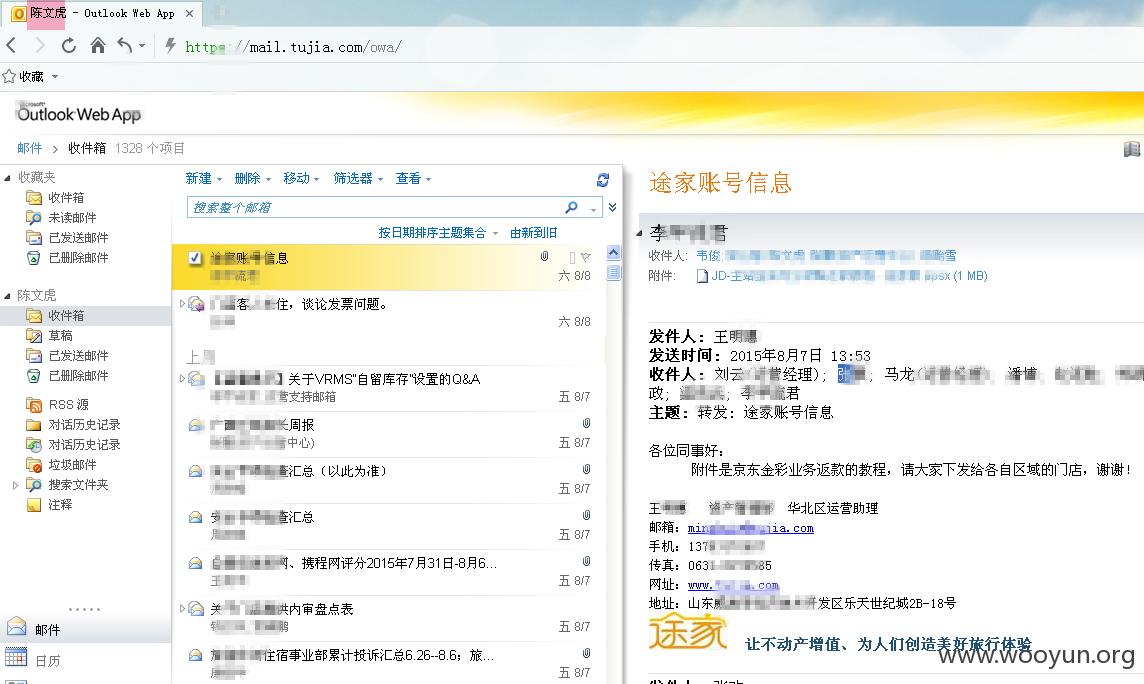Open the 汇总（以此为准）message

387,480
